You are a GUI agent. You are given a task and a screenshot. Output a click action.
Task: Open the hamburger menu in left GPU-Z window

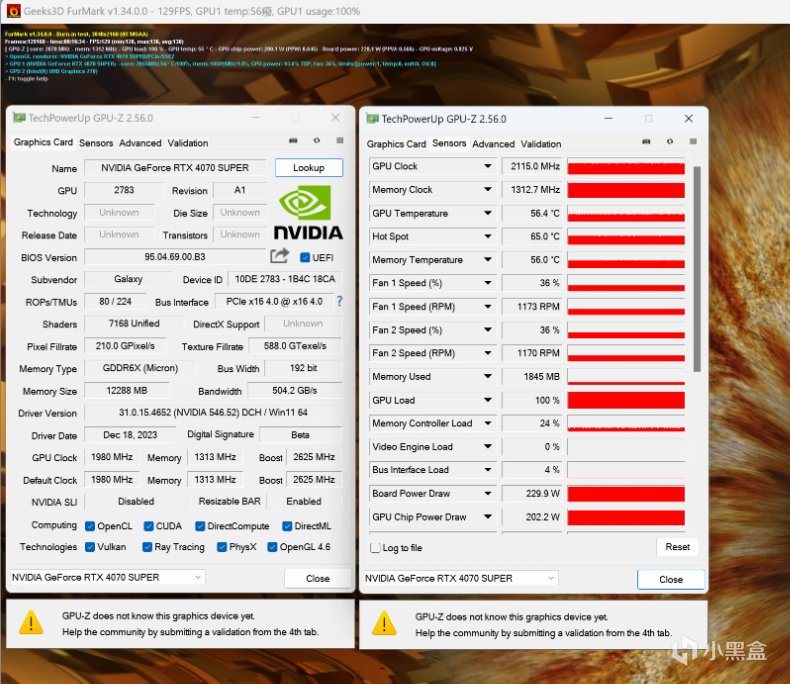340,141
